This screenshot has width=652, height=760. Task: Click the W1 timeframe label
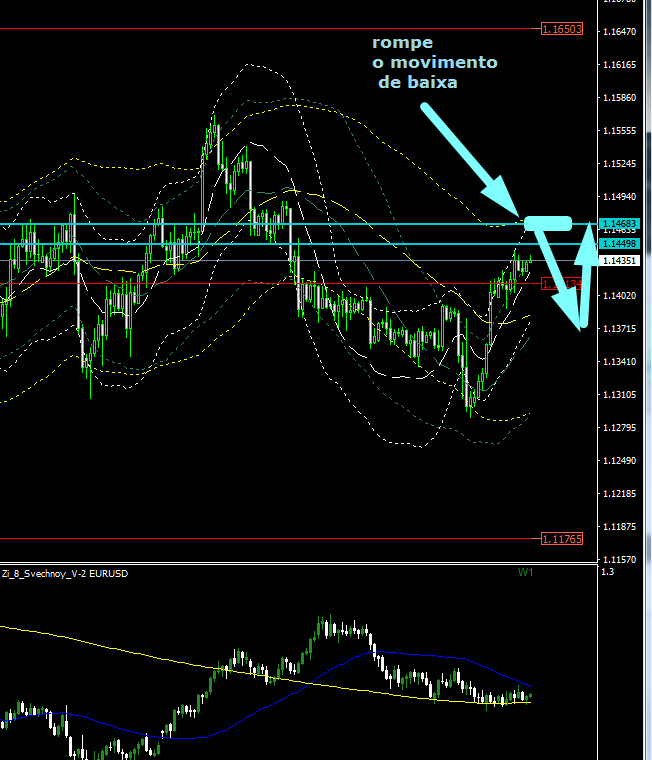tap(525, 573)
